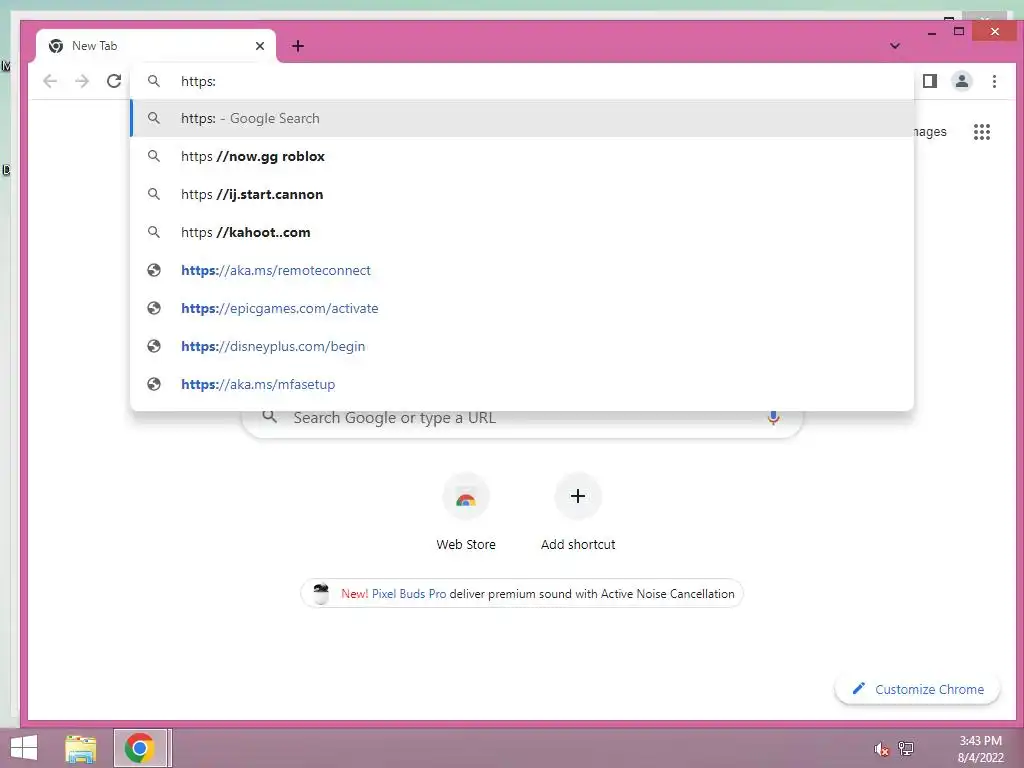Start voice search with the microphone icon
This screenshot has width=1024, height=768.
click(773, 418)
